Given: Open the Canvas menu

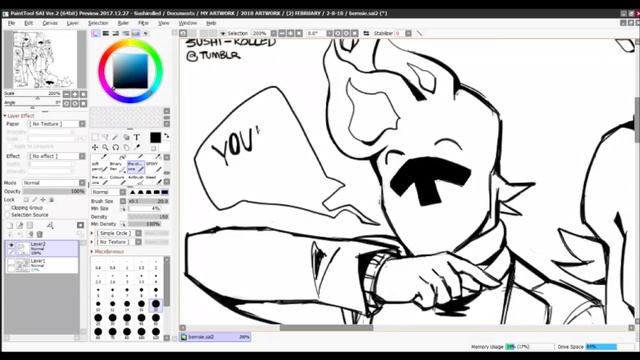Looking at the screenshot, I should coord(50,23).
